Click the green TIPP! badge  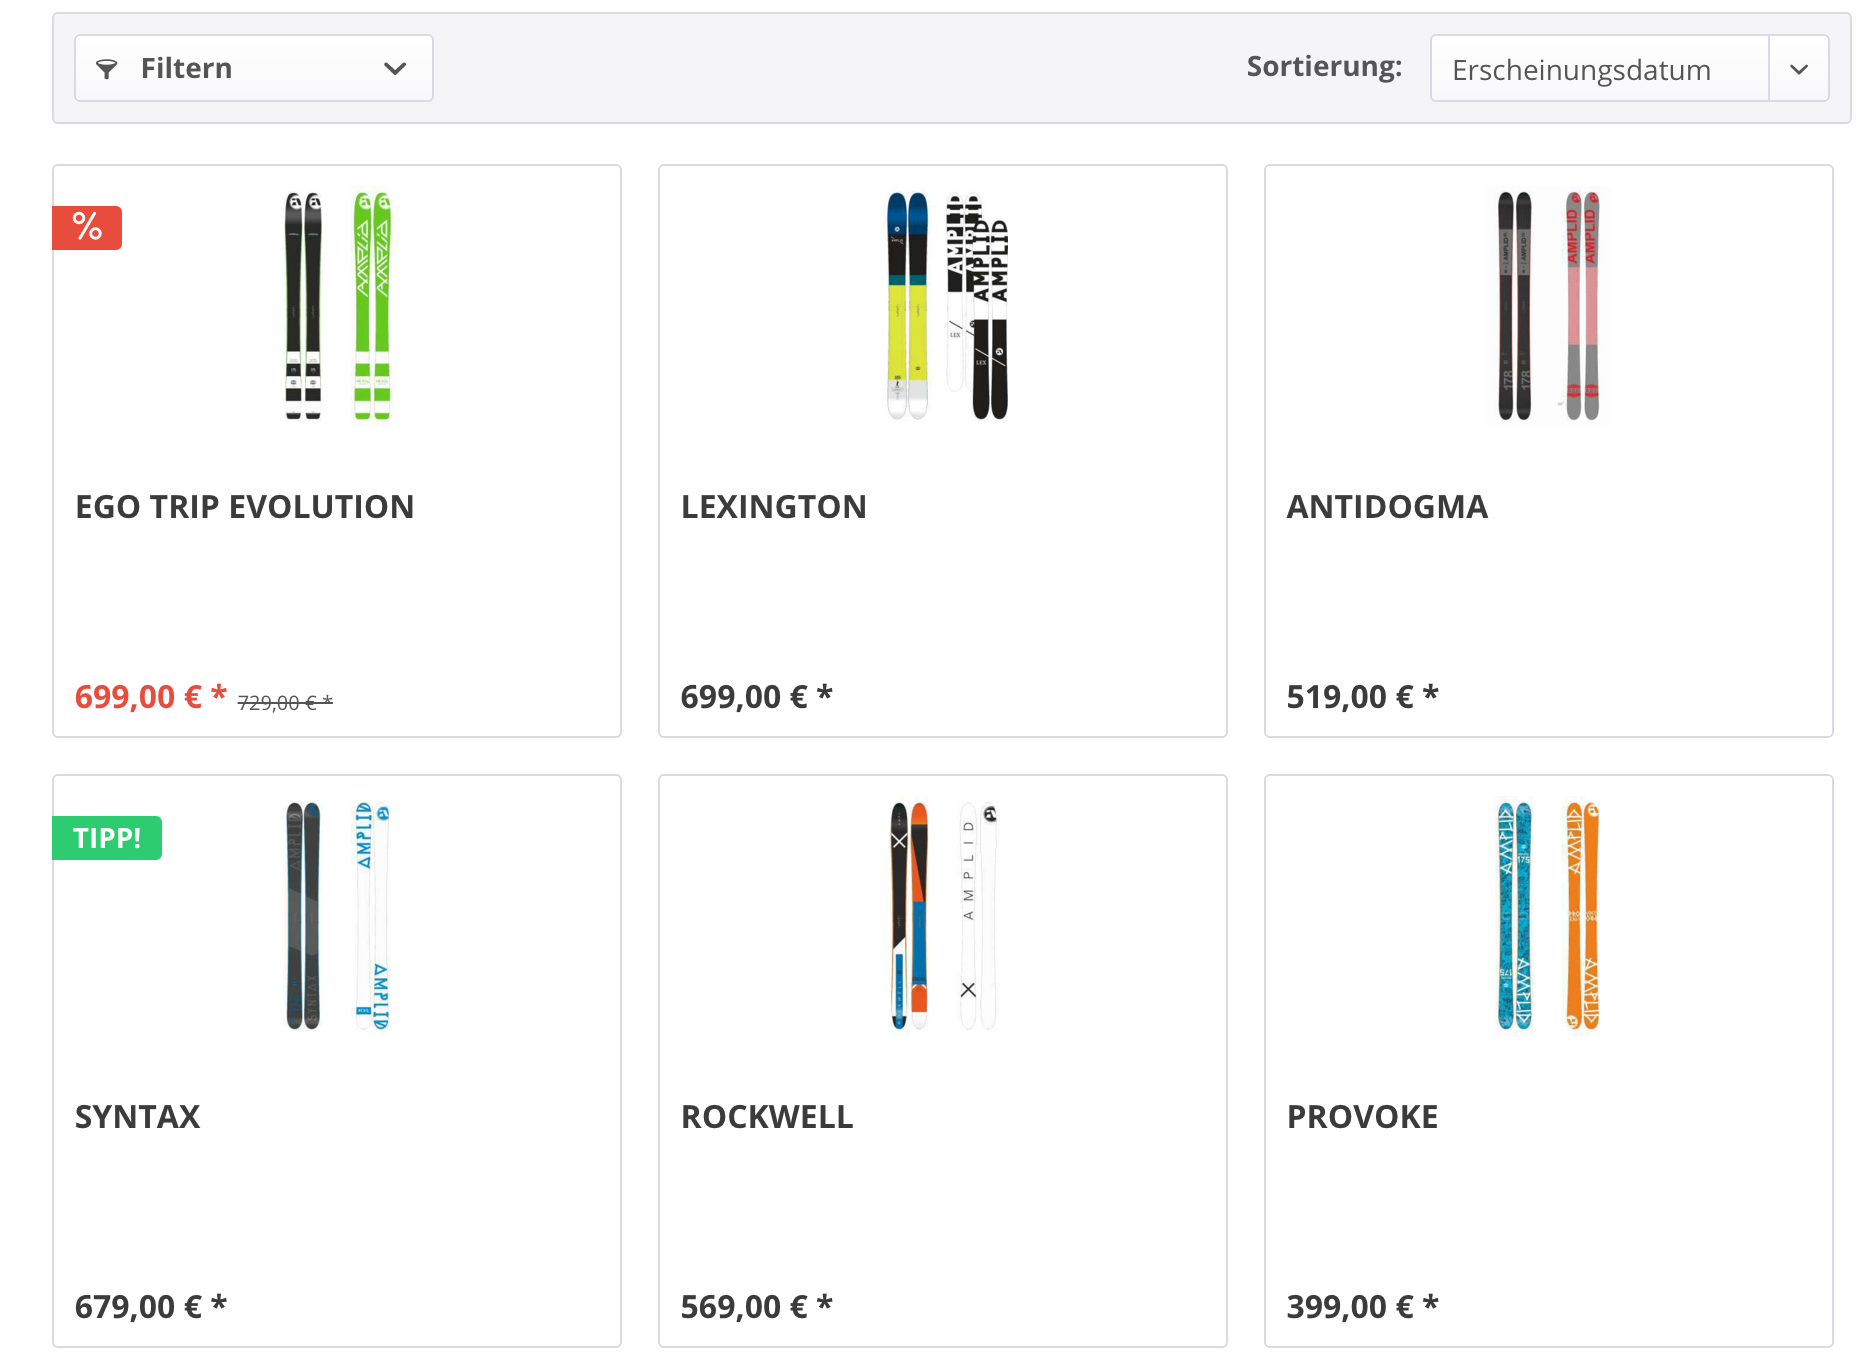click(x=107, y=838)
